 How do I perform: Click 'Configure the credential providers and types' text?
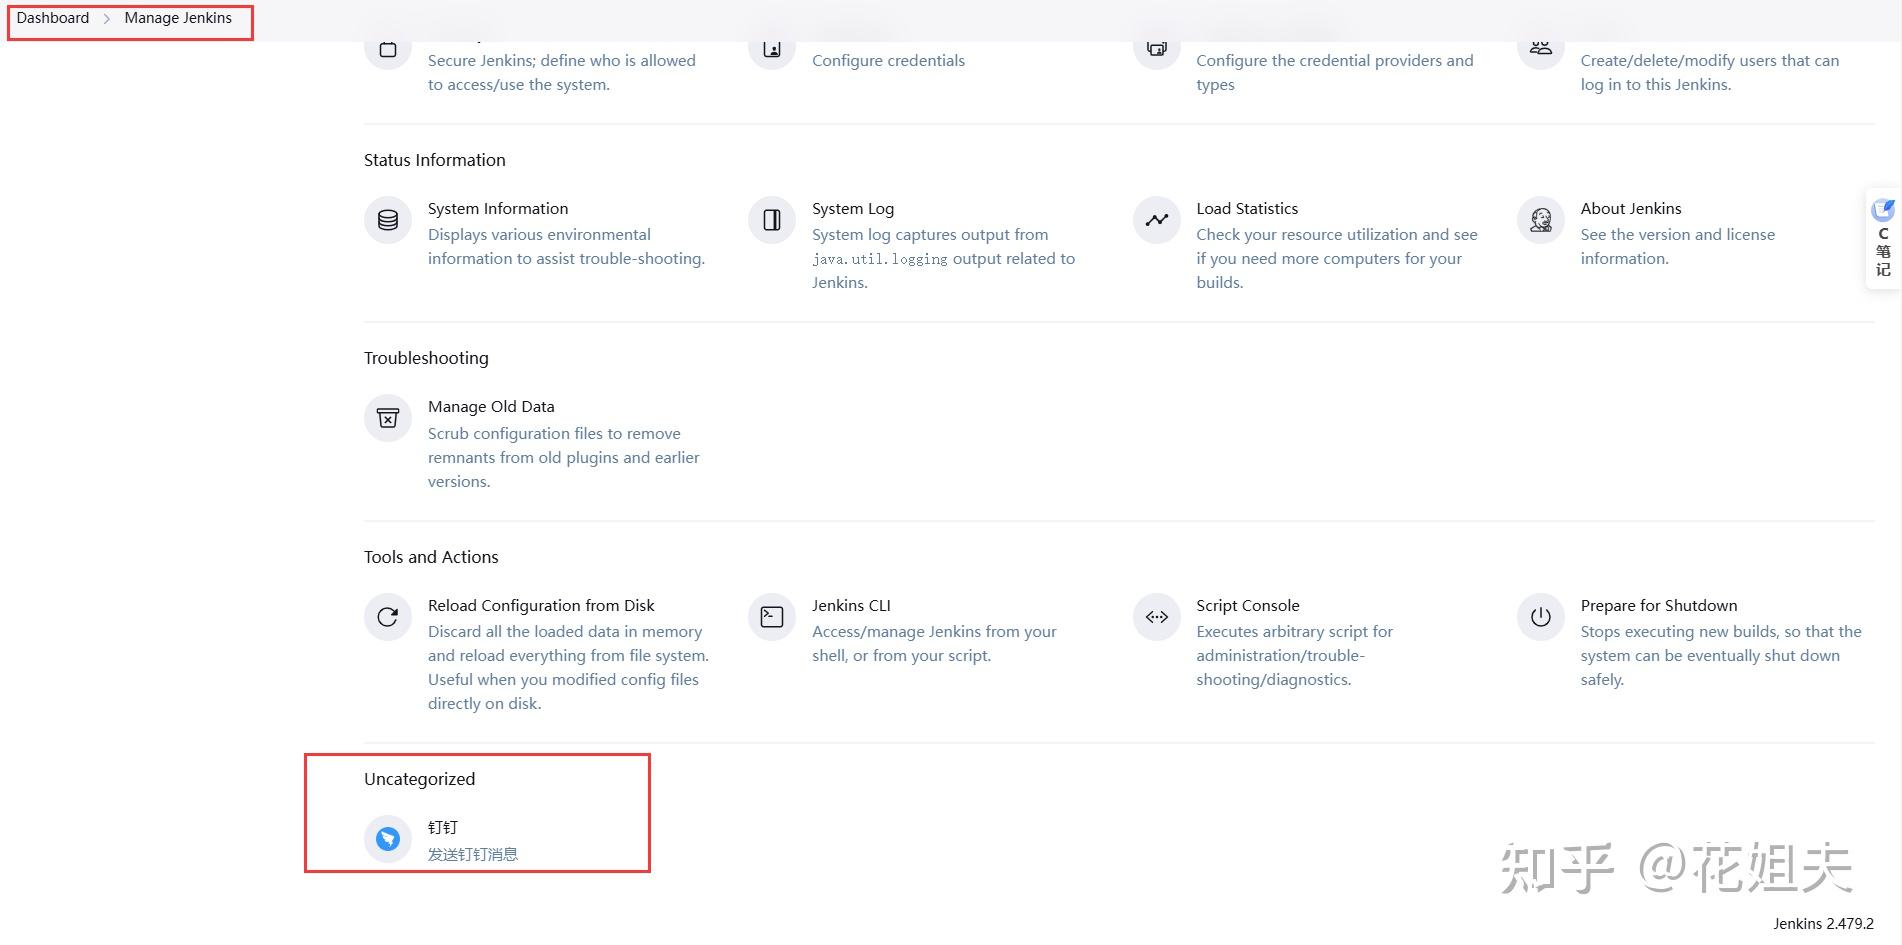pos(1335,72)
